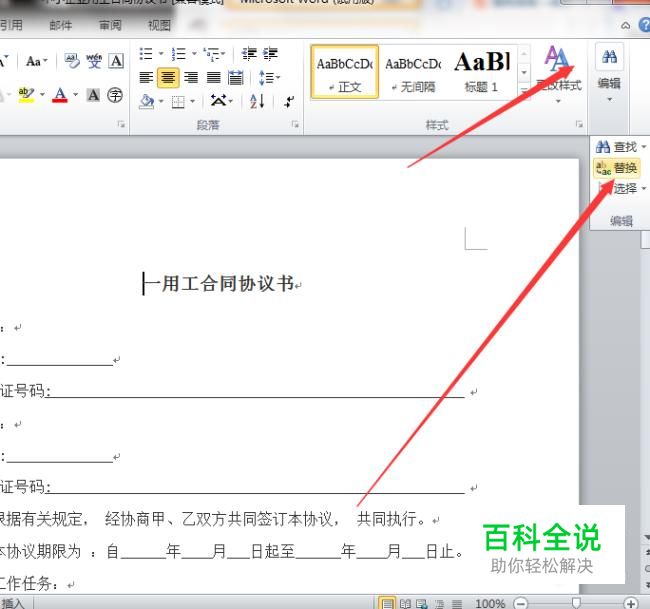Switch to Web Layout view icon
This screenshot has height=609, width=650.
coord(422,604)
